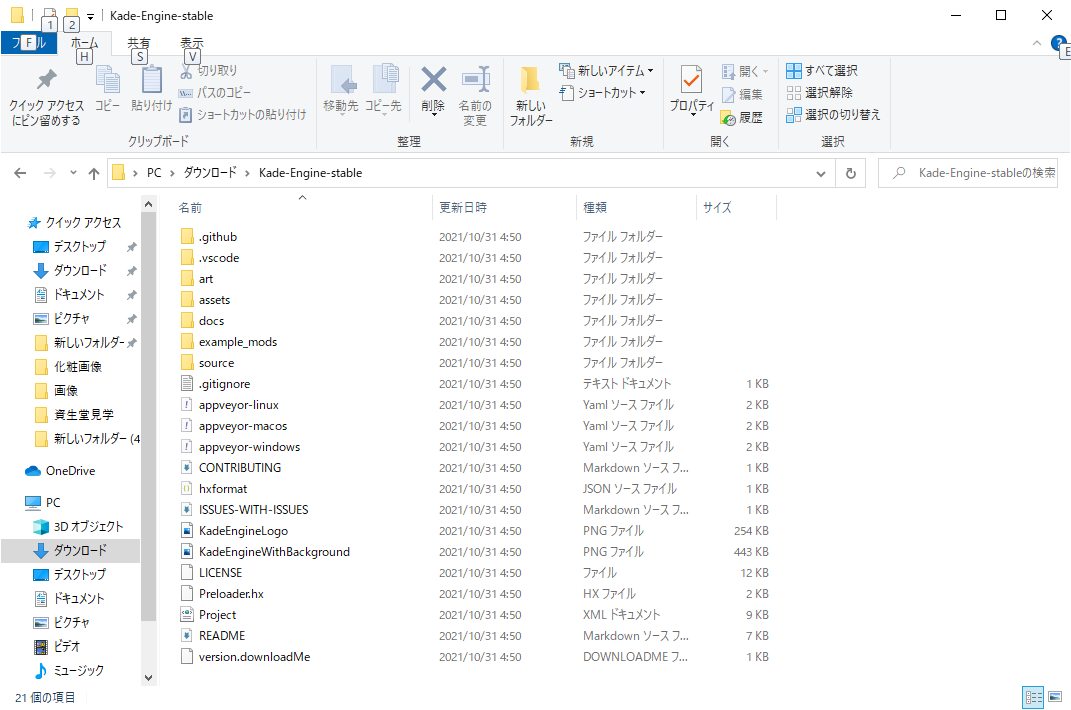
Task: Click Paste shortcut (ショートカットの貼り付け)
Action: pos(242,115)
